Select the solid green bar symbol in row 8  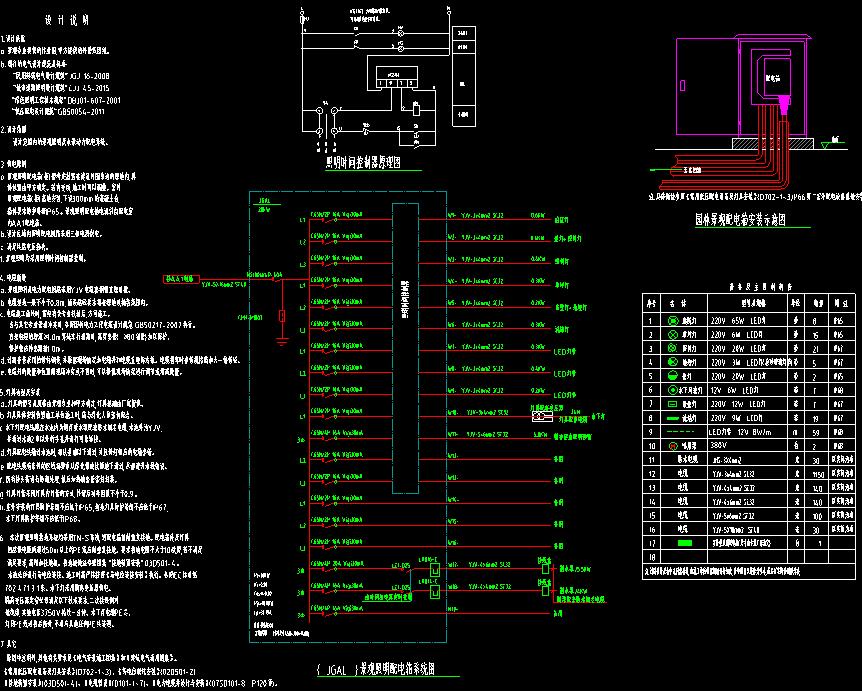(x=673, y=418)
